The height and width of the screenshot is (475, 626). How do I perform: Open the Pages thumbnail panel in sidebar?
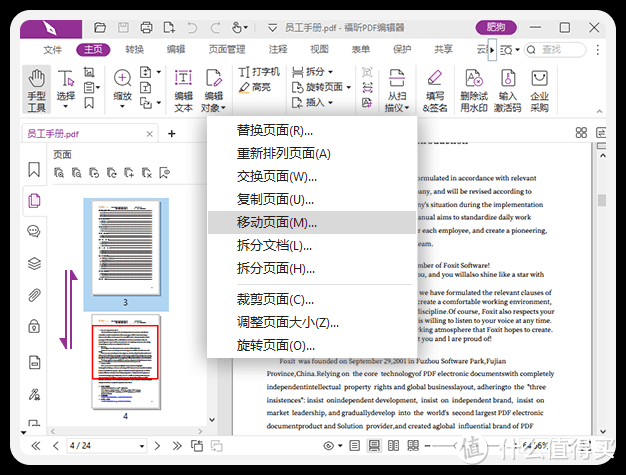[x=34, y=200]
